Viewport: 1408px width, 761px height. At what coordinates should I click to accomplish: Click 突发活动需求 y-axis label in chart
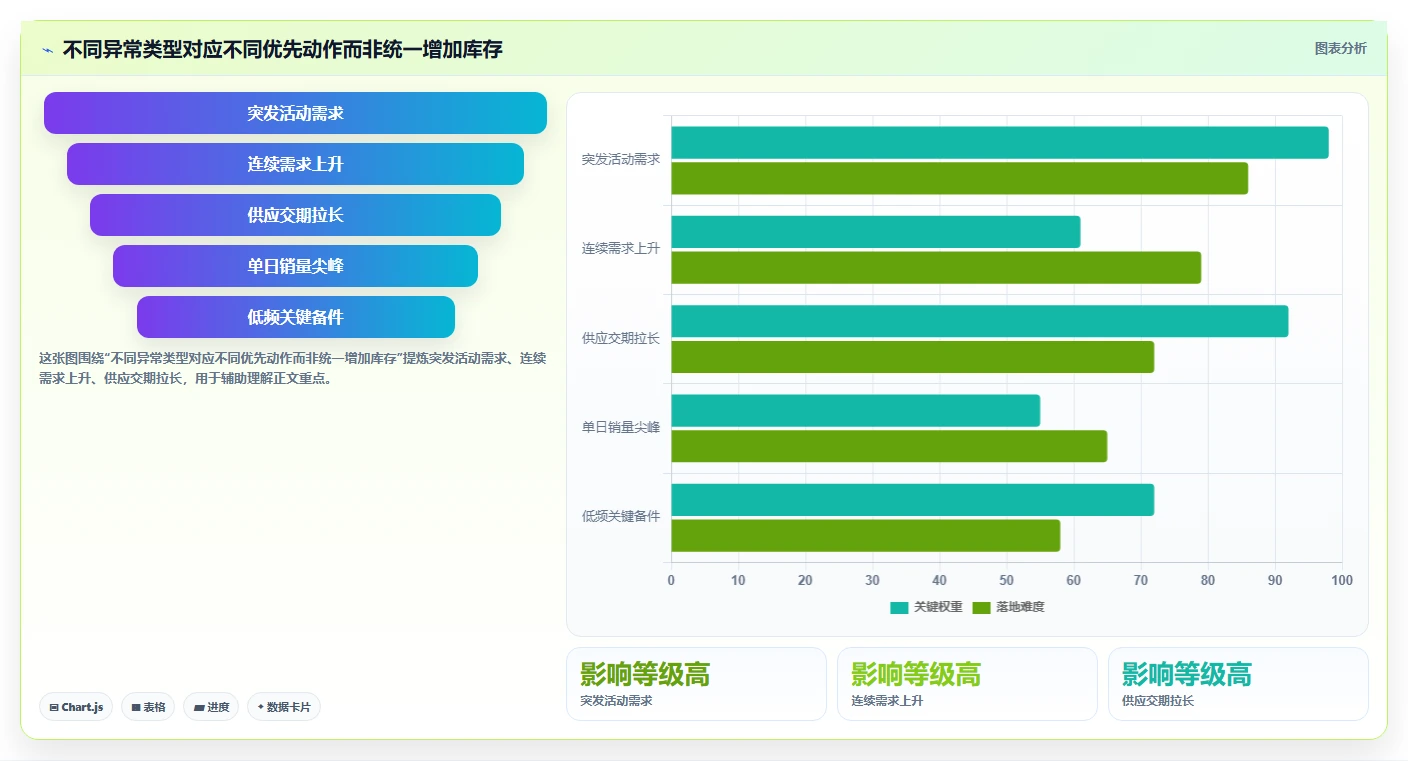(621, 160)
